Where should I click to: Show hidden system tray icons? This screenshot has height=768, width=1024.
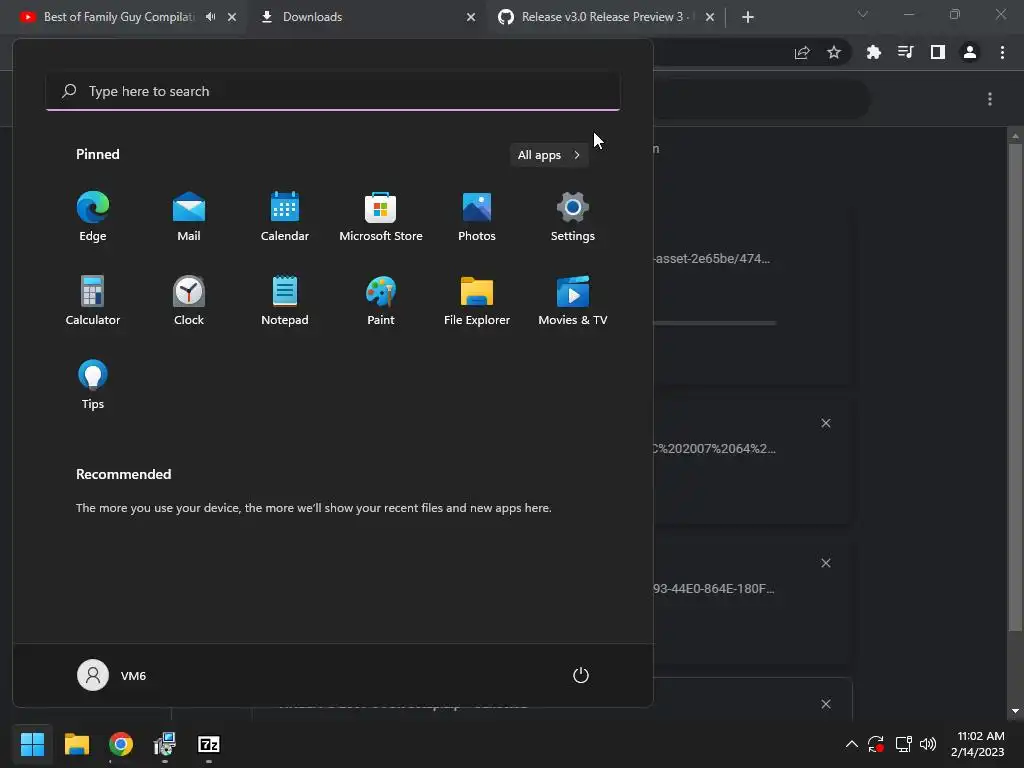tap(852, 744)
